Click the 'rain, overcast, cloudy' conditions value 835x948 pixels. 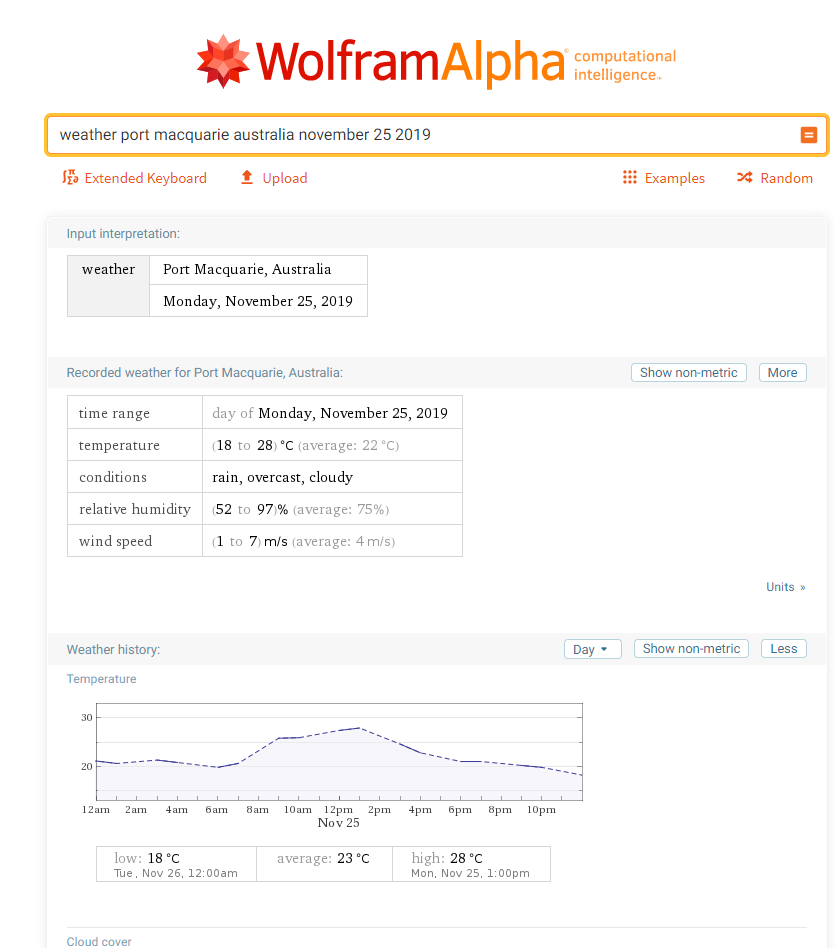282,477
